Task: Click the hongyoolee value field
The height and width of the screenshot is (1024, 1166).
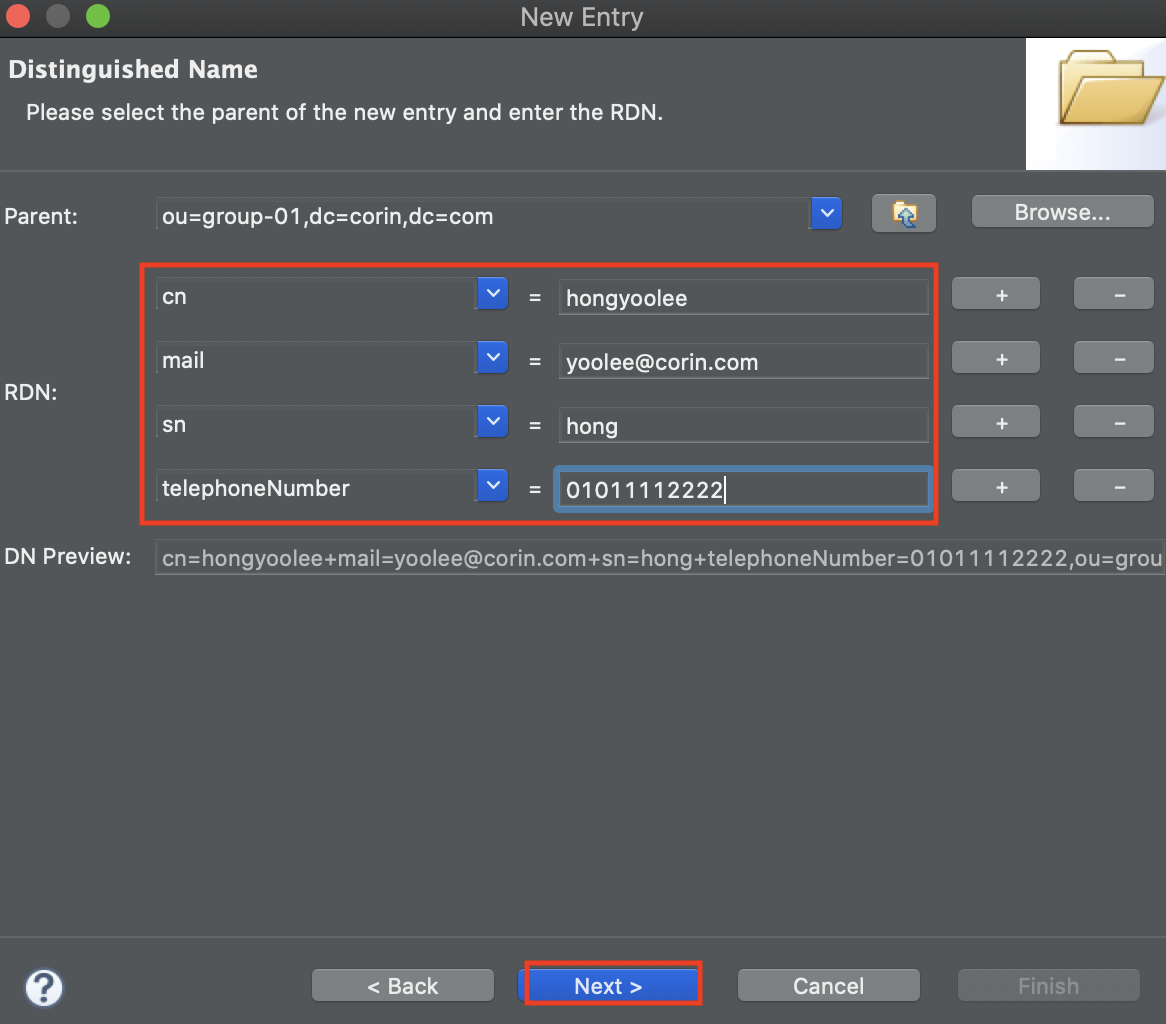Action: click(744, 297)
